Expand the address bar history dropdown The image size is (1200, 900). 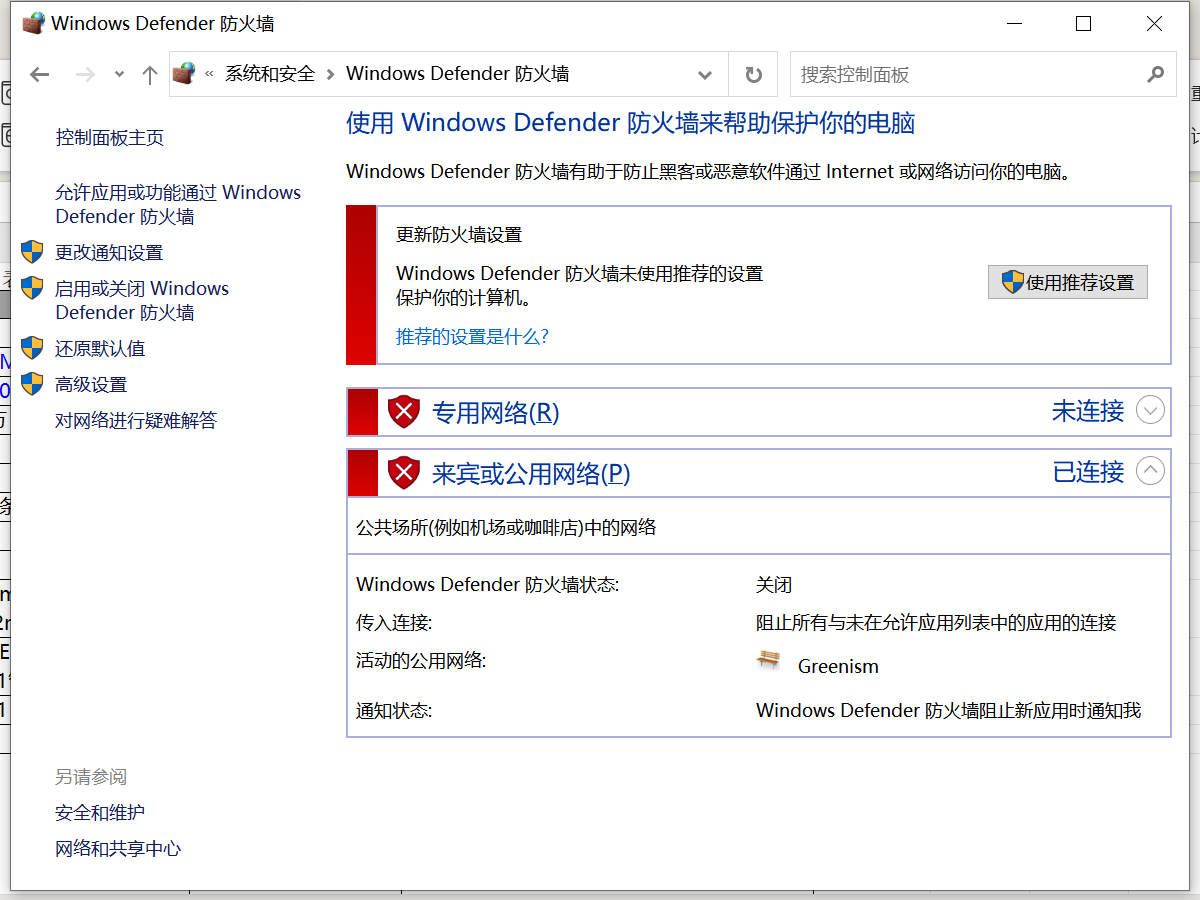pyautogui.click(x=705, y=75)
